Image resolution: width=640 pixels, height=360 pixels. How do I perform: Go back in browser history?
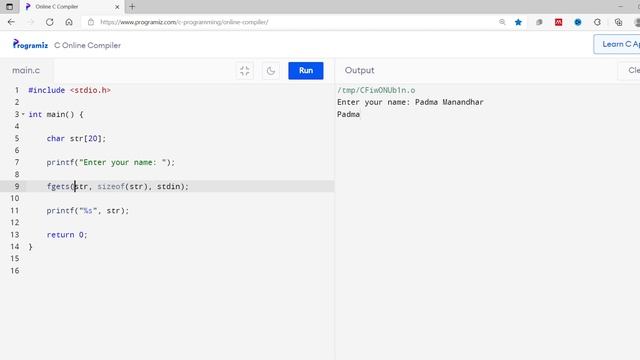11,22
